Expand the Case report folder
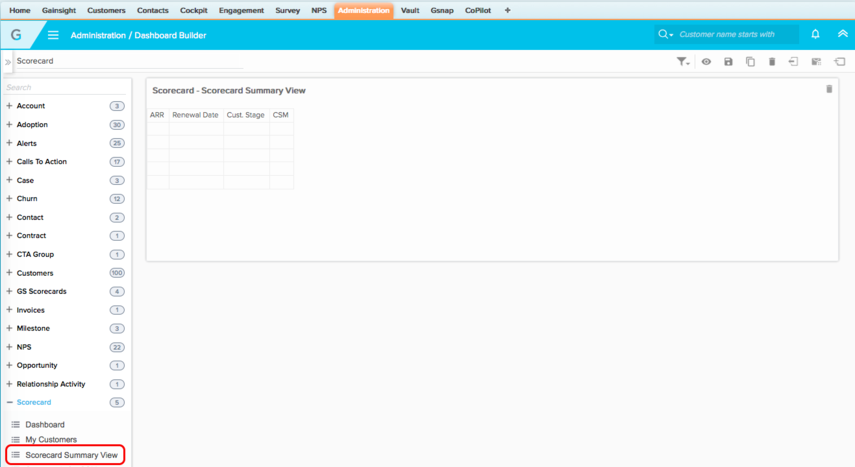Screen dimensions: 855x467 [x=9, y=180]
